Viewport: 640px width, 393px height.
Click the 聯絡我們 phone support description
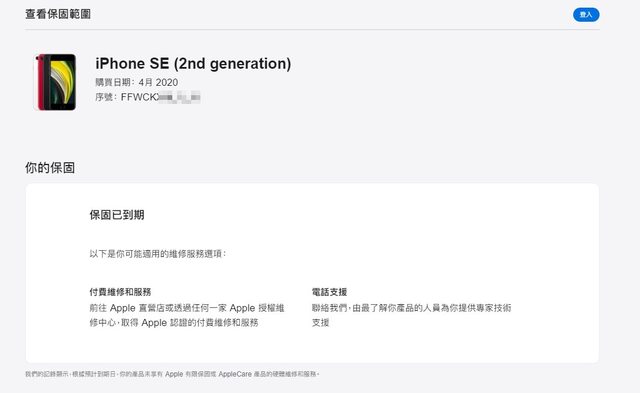411,315
